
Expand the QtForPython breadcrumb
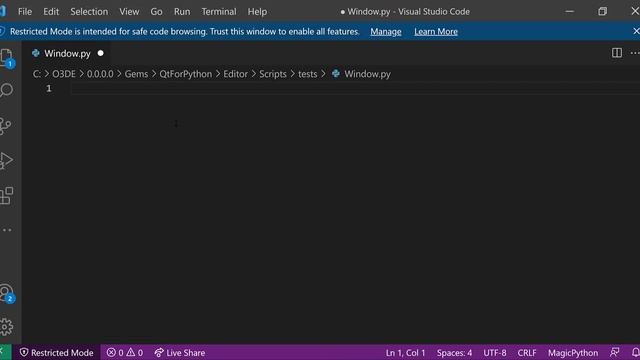tap(186, 74)
